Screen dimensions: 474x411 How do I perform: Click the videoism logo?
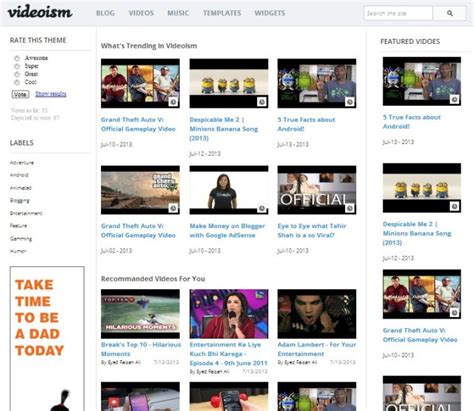pos(40,12)
